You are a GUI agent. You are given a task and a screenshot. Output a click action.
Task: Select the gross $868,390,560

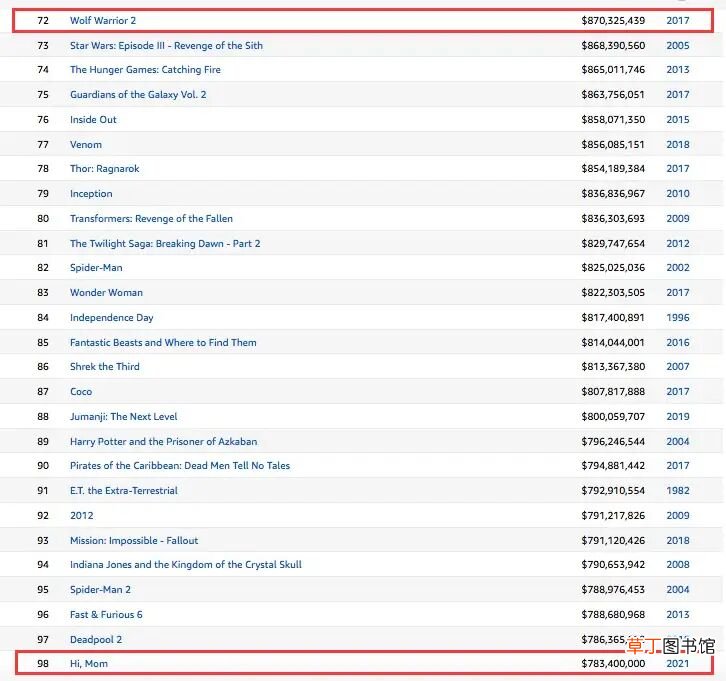coord(613,45)
